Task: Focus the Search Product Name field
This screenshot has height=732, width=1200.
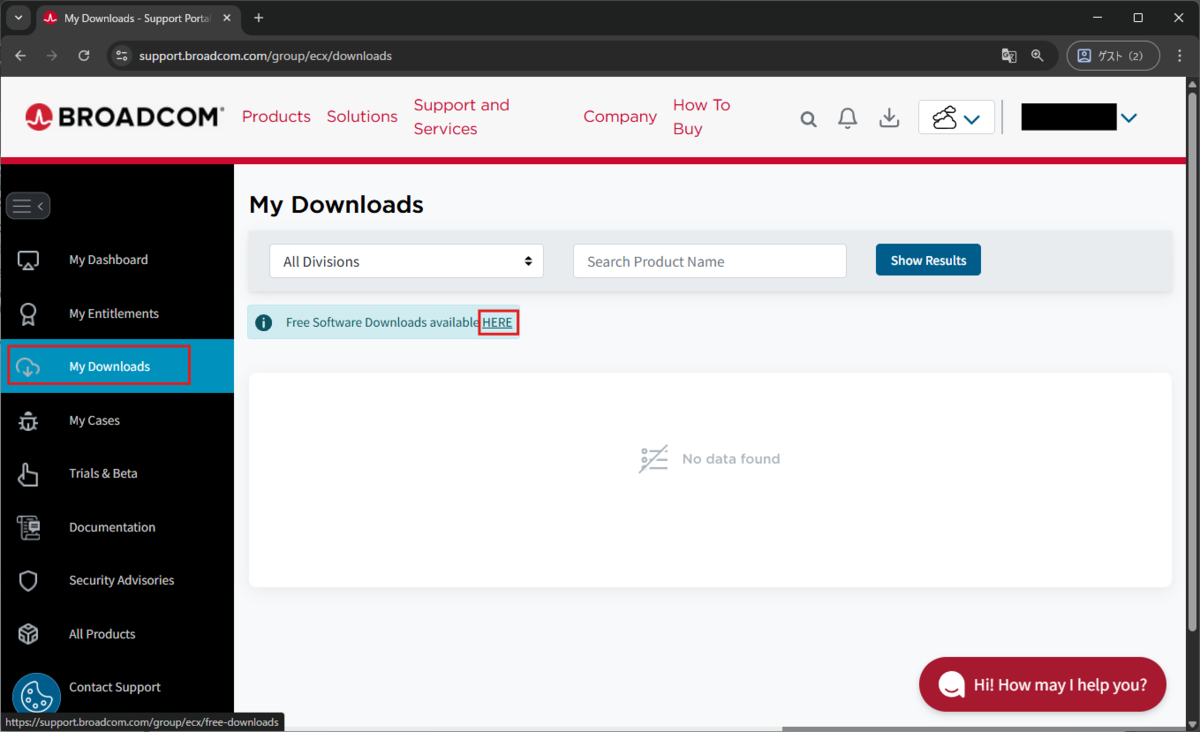Action: 710,261
